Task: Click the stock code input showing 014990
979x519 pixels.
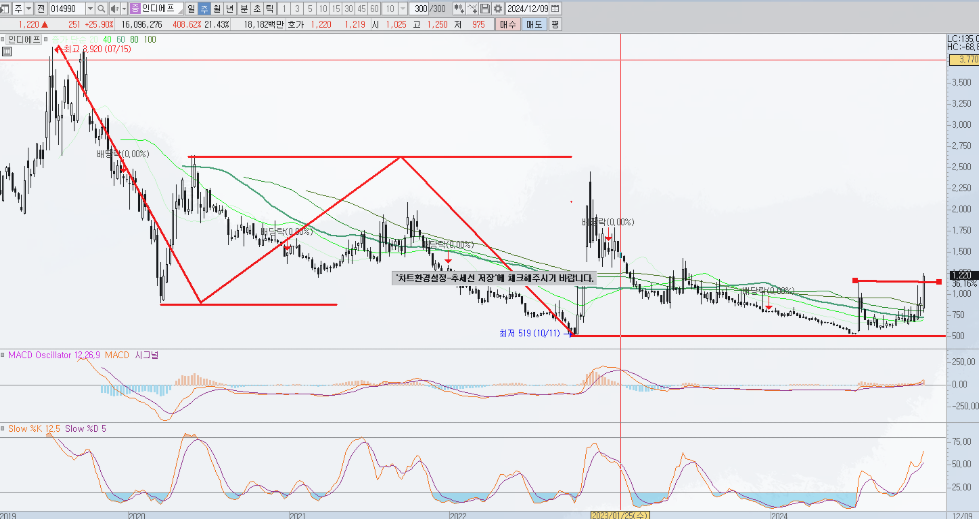Action: (67, 9)
